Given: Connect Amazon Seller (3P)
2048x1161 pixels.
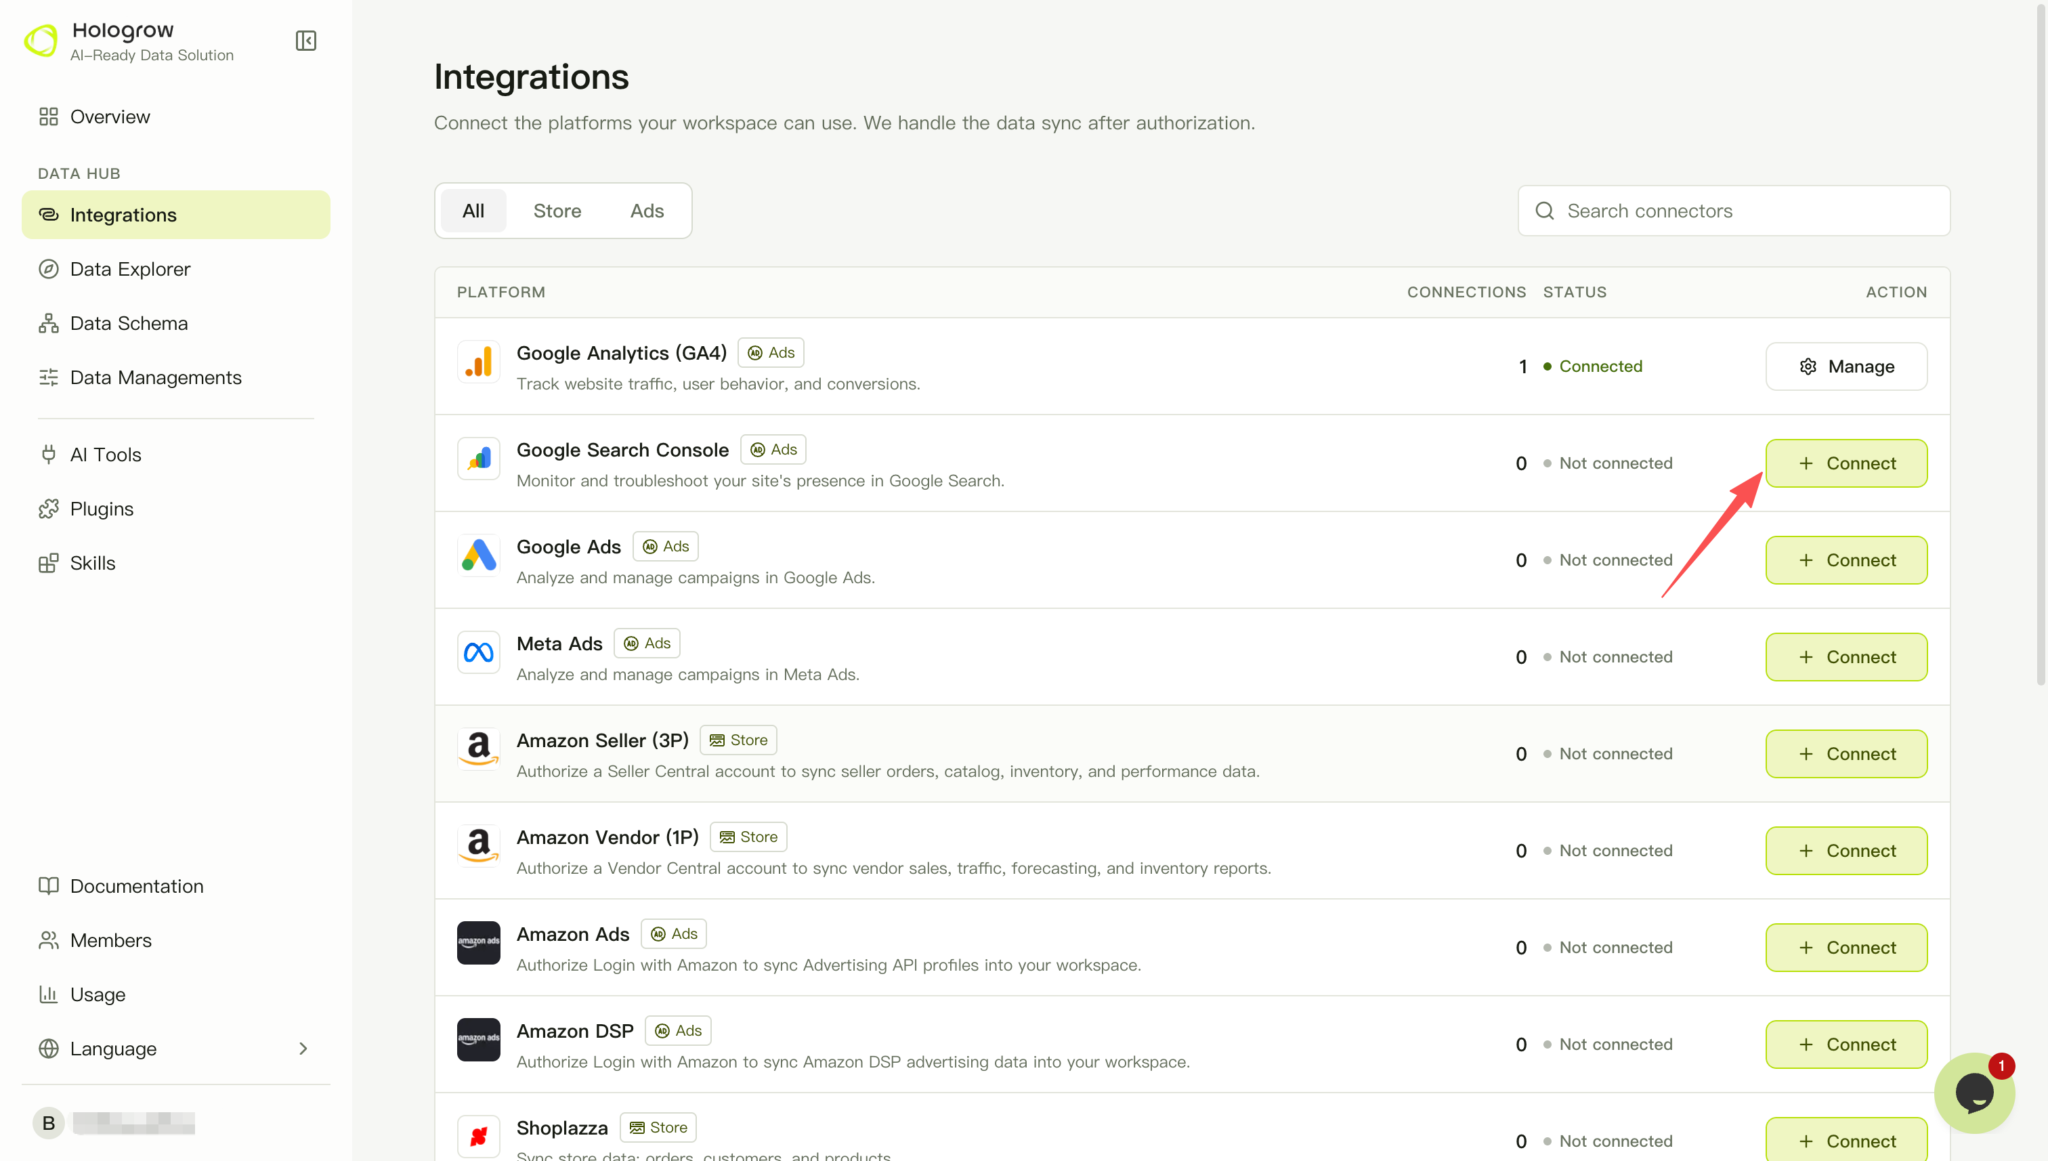Looking at the screenshot, I should [x=1846, y=755].
